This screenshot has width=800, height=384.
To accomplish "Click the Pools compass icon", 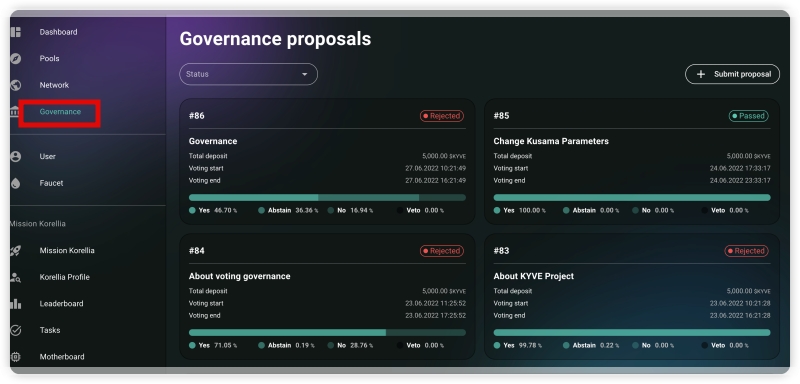I will tap(16, 59).
